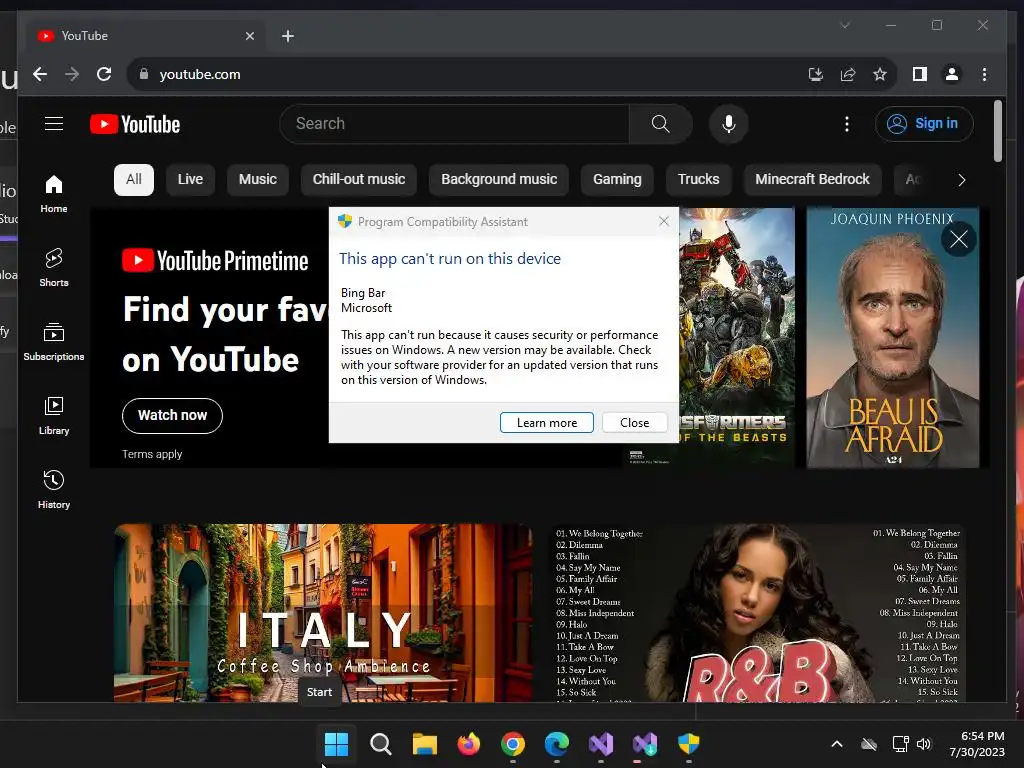Screen dimensions: 1024x768
Task: Open the Chrome three-dot menu
Action: pos(984,74)
